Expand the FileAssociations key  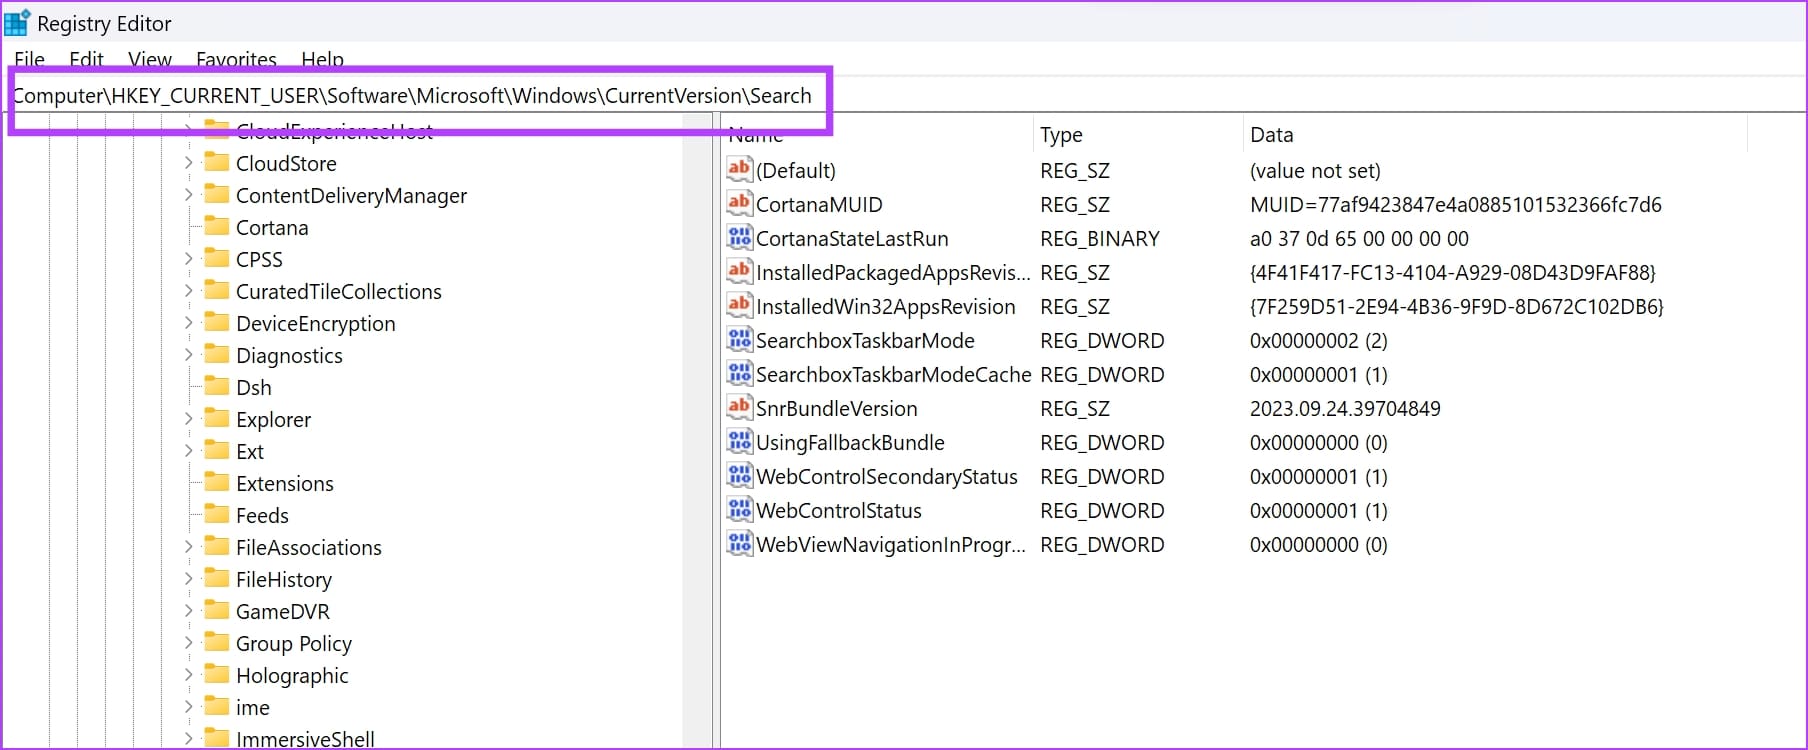click(188, 546)
